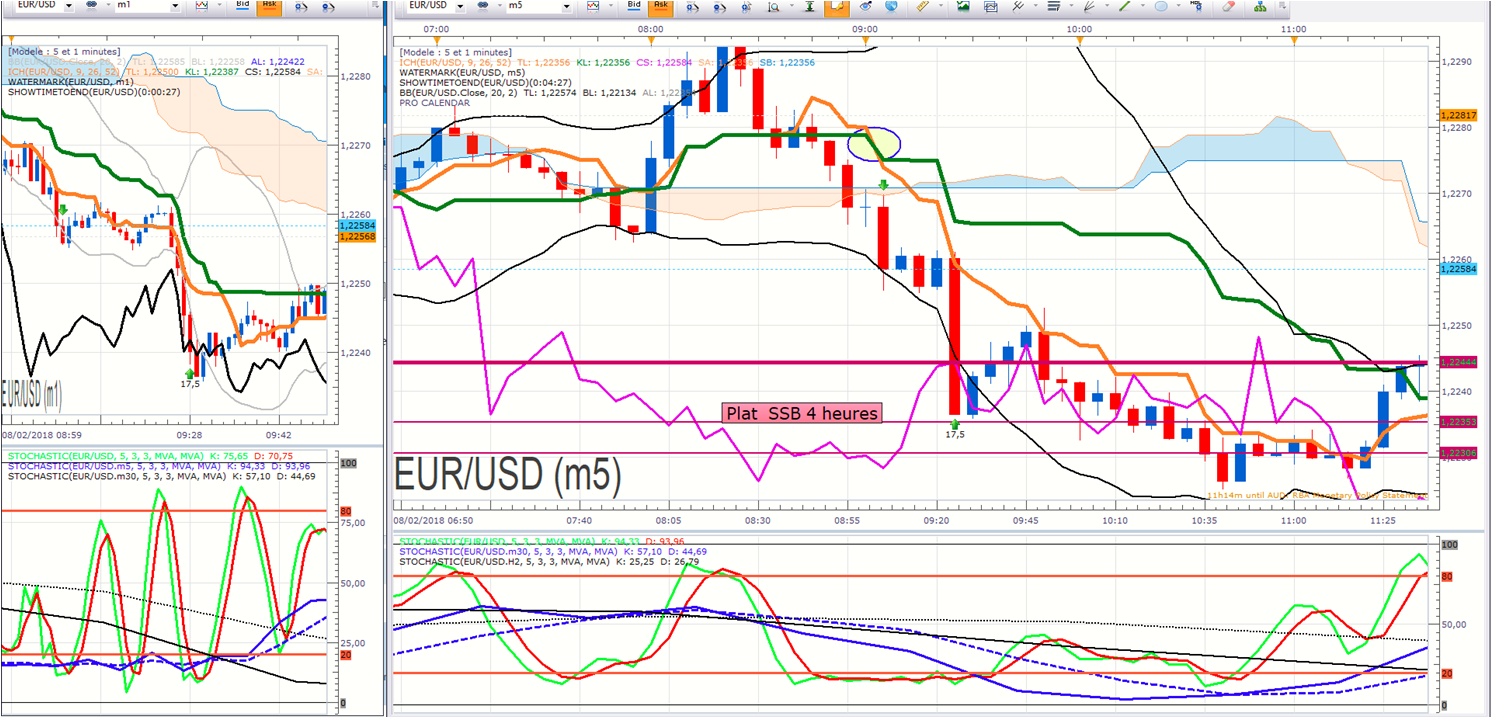Select the parallel lines drawing tool

pyautogui.click(x=1018, y=6)
